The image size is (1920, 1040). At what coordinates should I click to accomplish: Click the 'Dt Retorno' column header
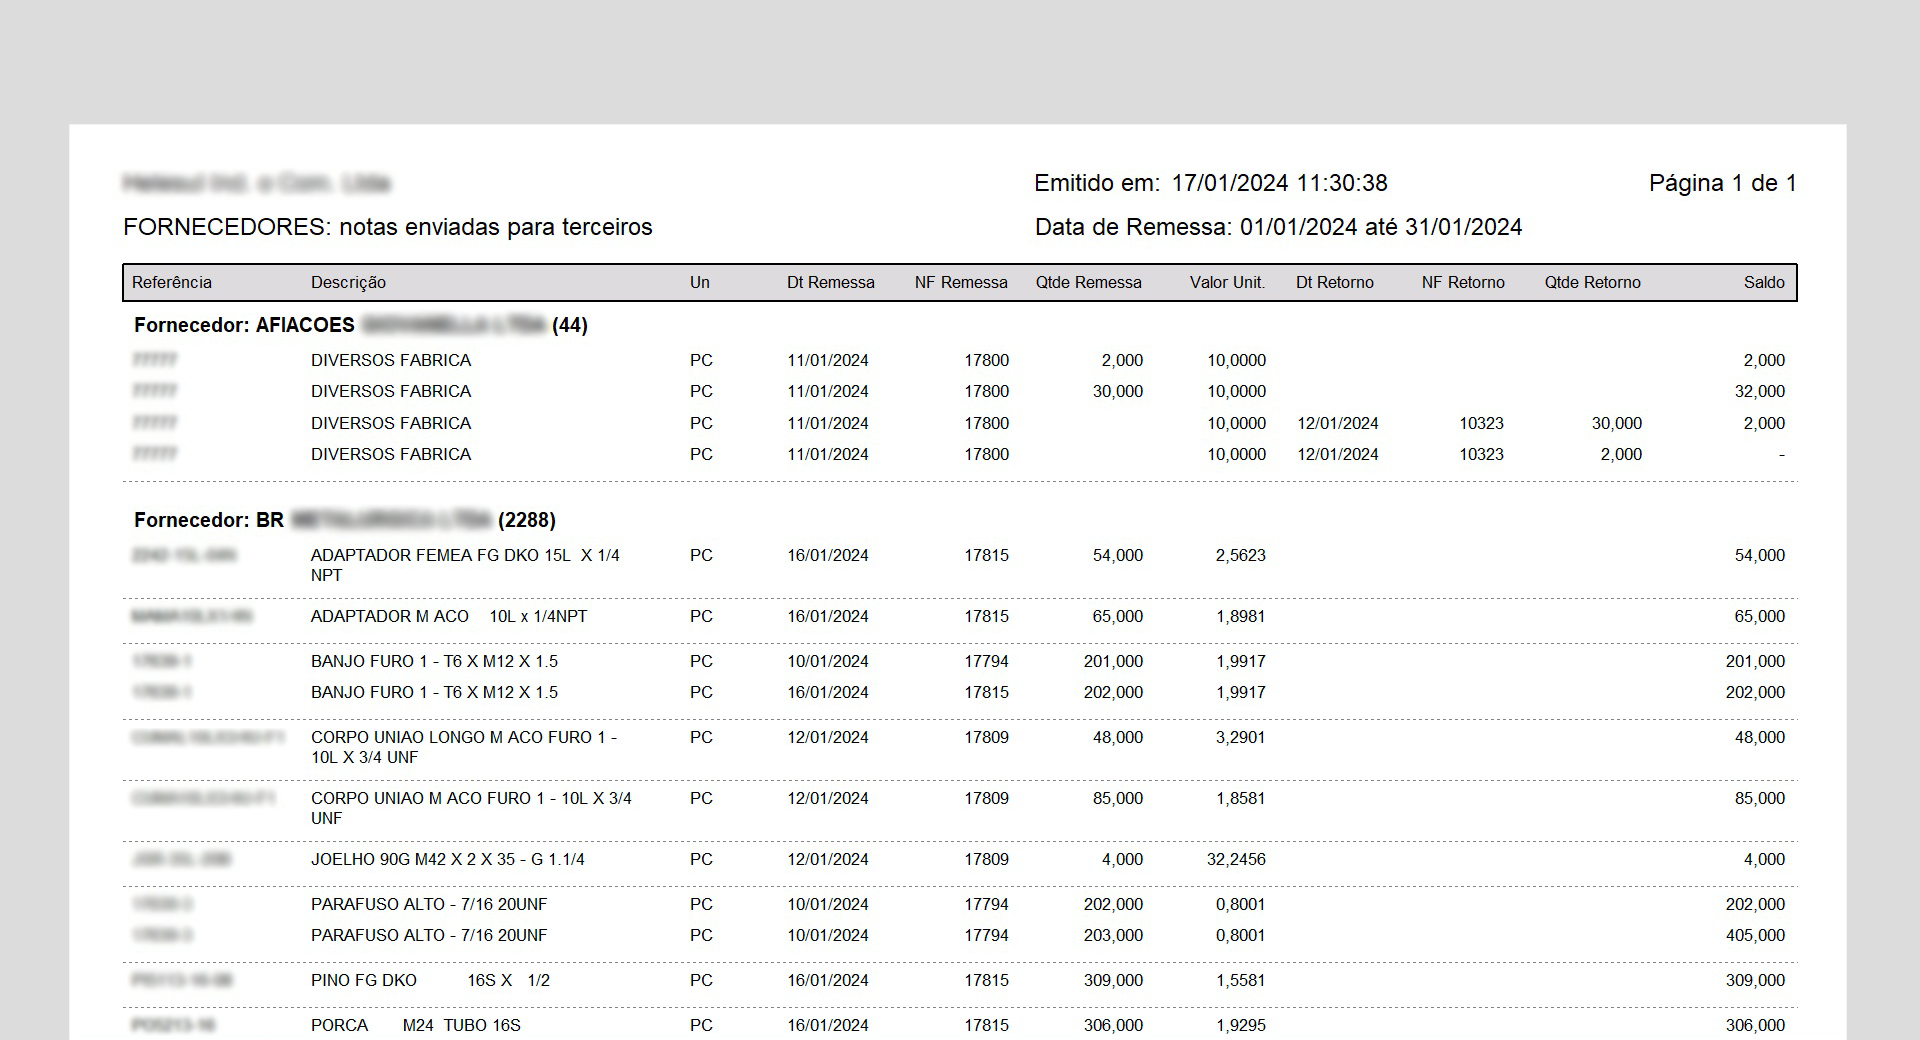[x=1335, y=282]
